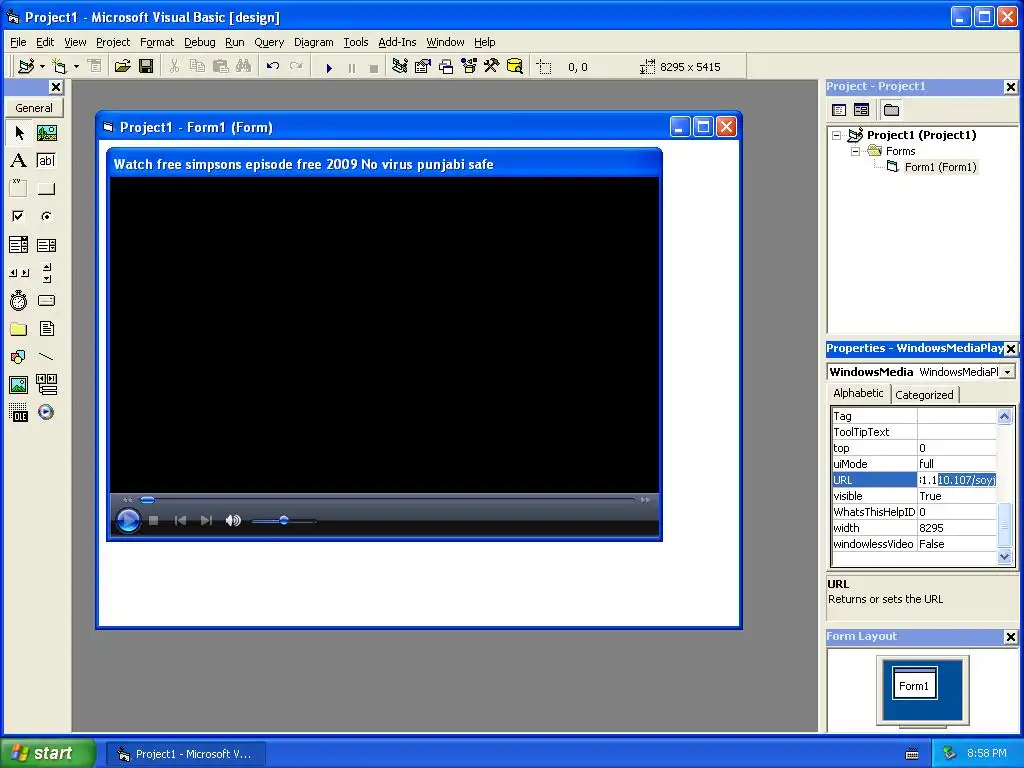Viewport: 1024px width, 768px height.
Task: Switch to the Alphabetic properties tab
Action: [858, 393]
